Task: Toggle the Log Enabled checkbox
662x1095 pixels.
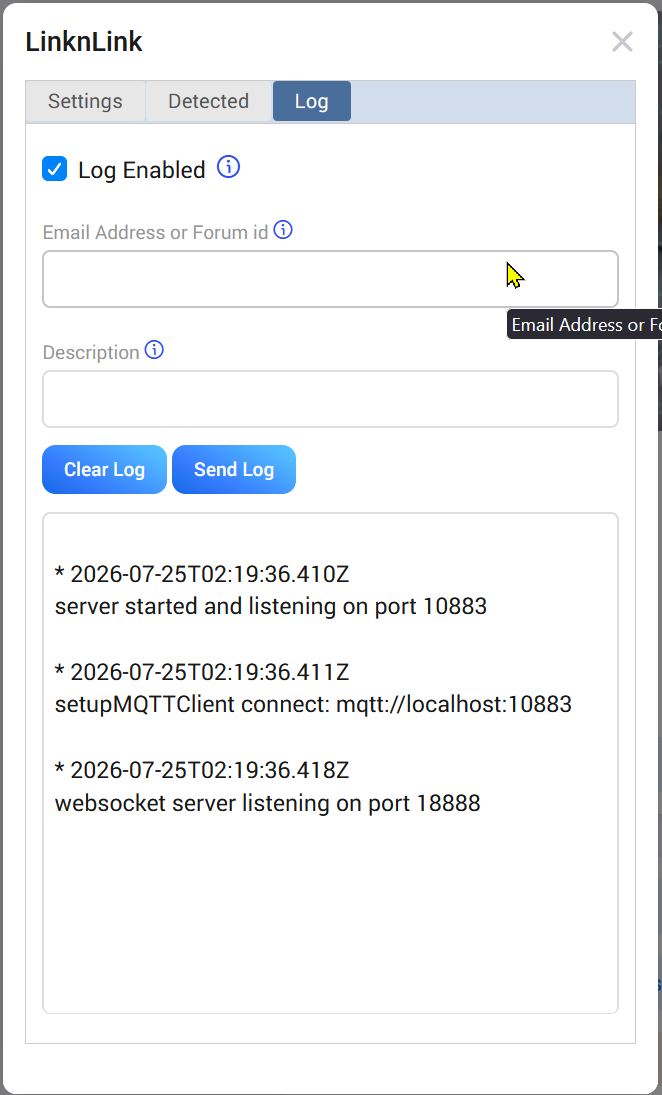Action: click(x=54, y=169)
